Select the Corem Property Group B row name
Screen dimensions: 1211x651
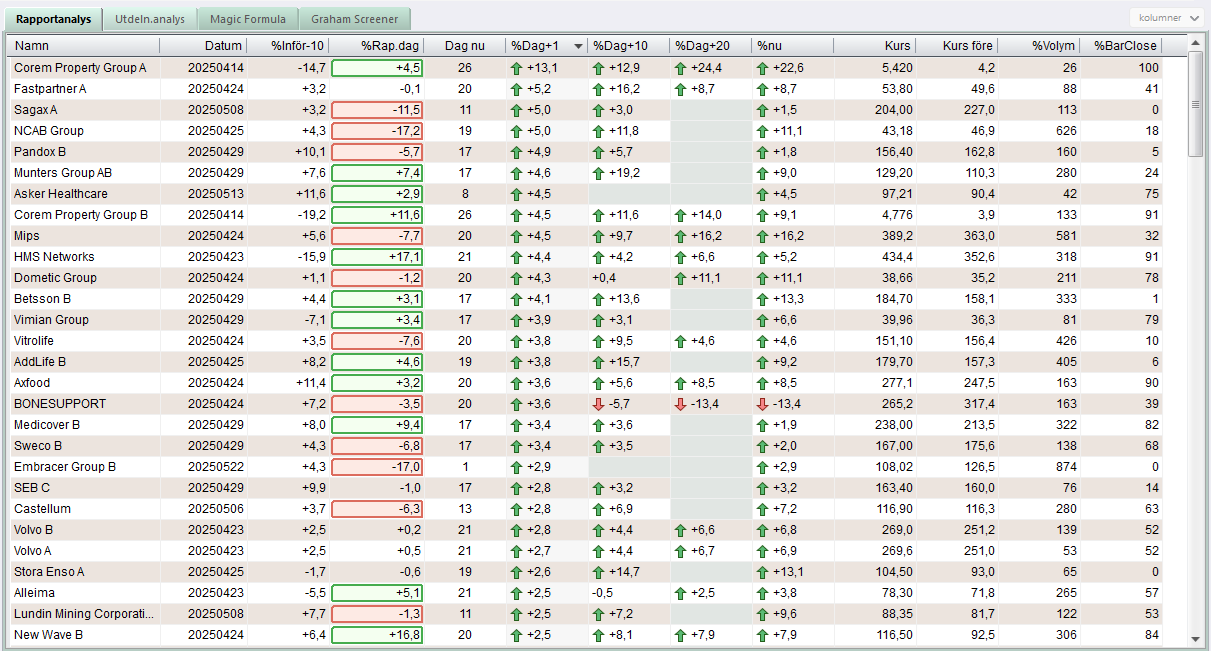tap(81, 215)
